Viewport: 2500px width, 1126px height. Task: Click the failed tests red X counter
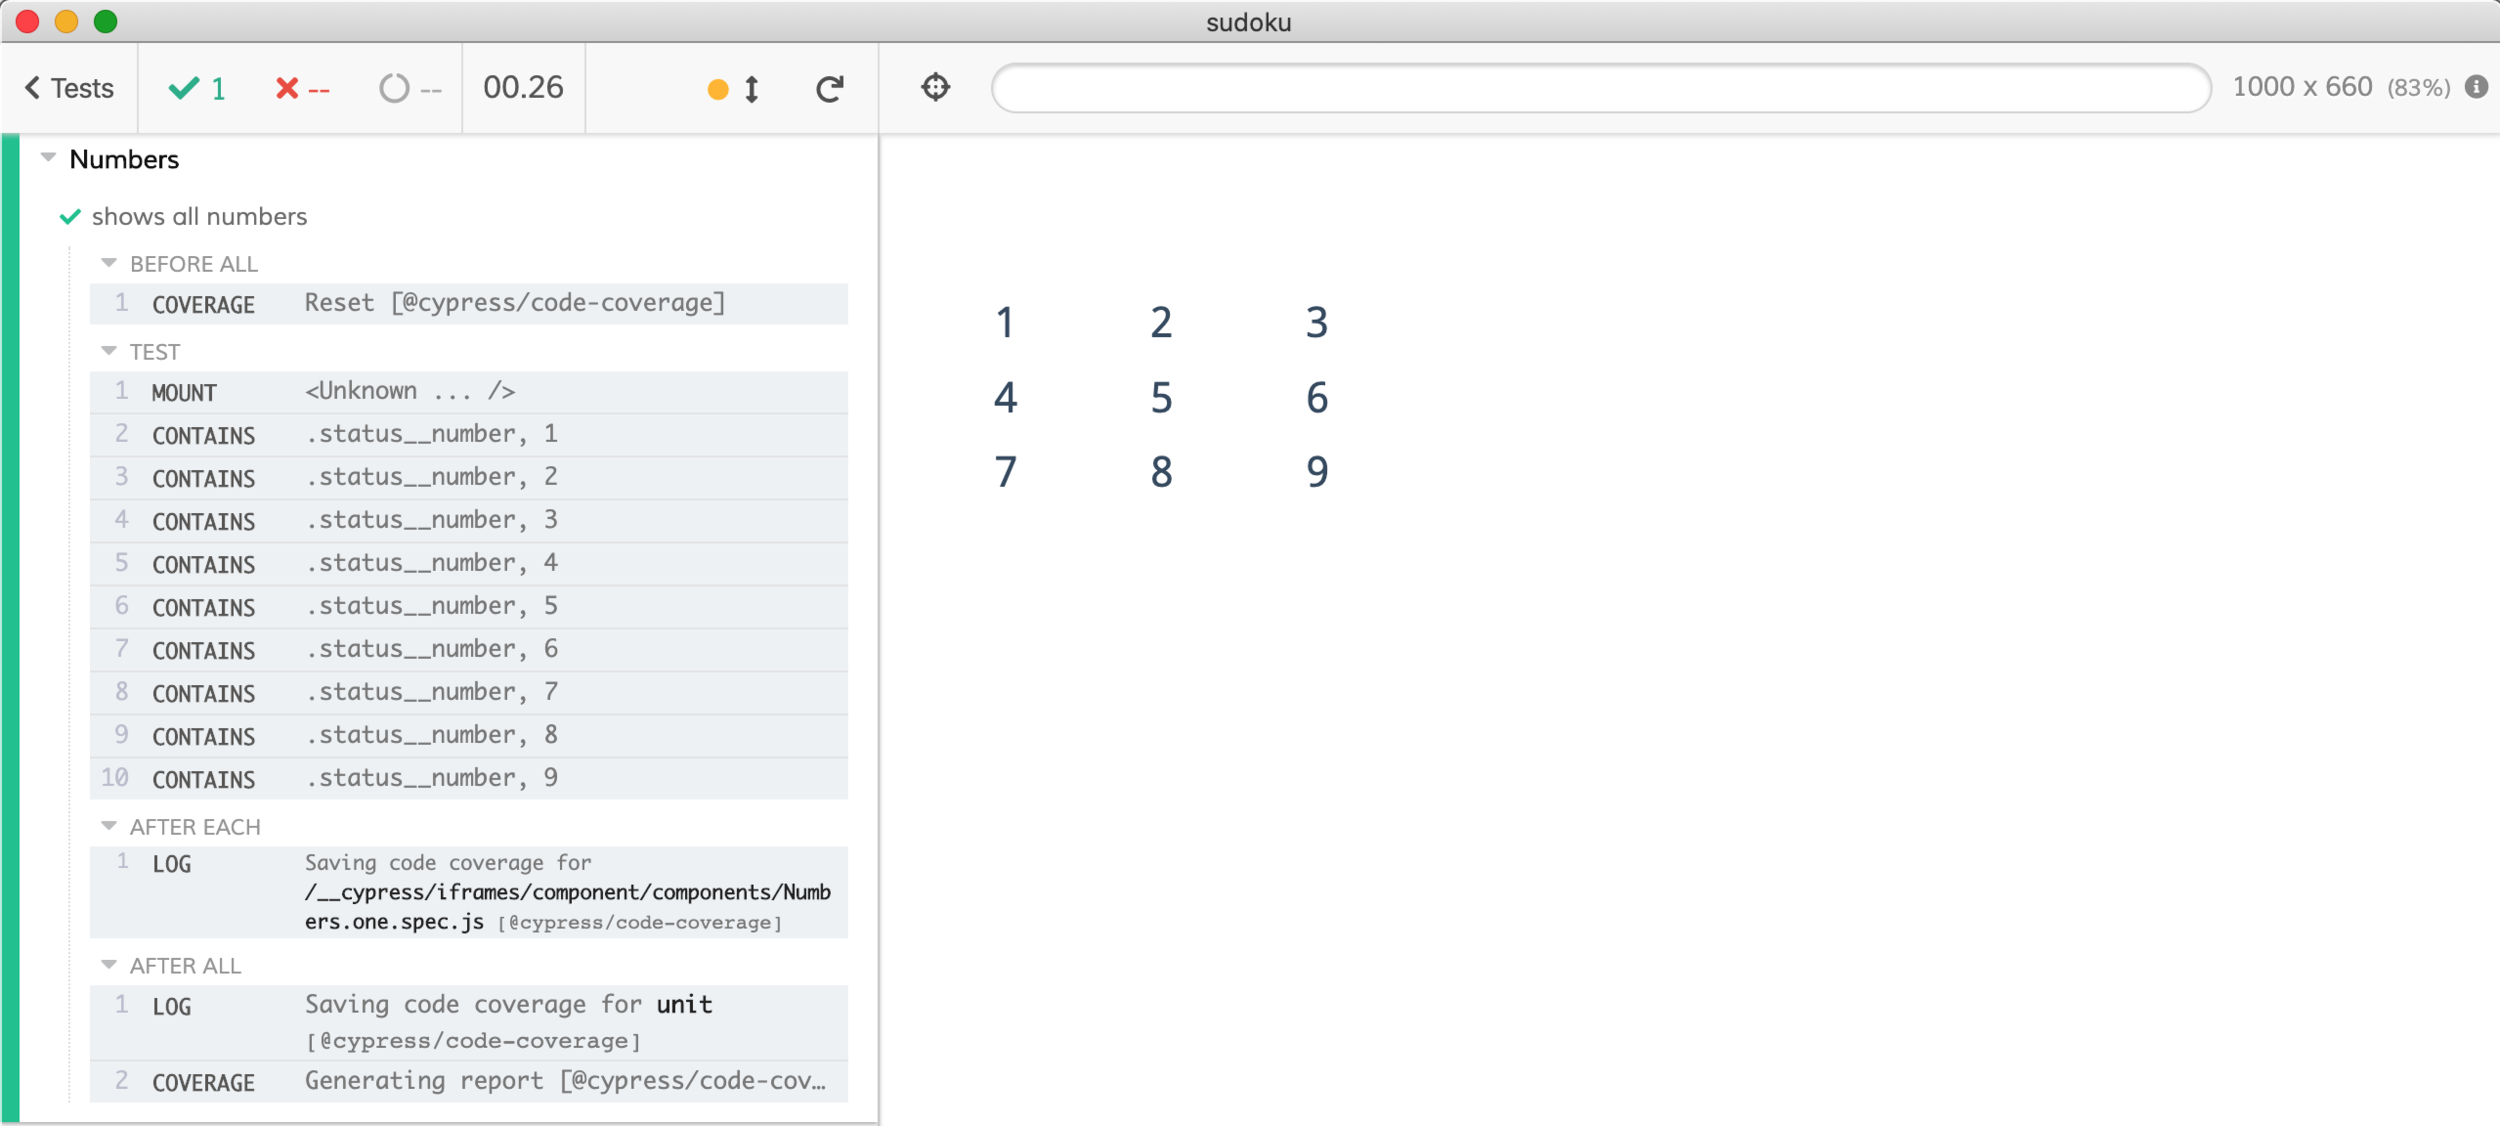pos(301,89)
